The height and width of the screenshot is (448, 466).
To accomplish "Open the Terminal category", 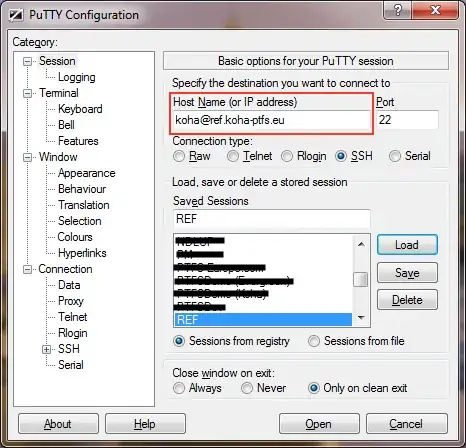I will tap(59, 93).
